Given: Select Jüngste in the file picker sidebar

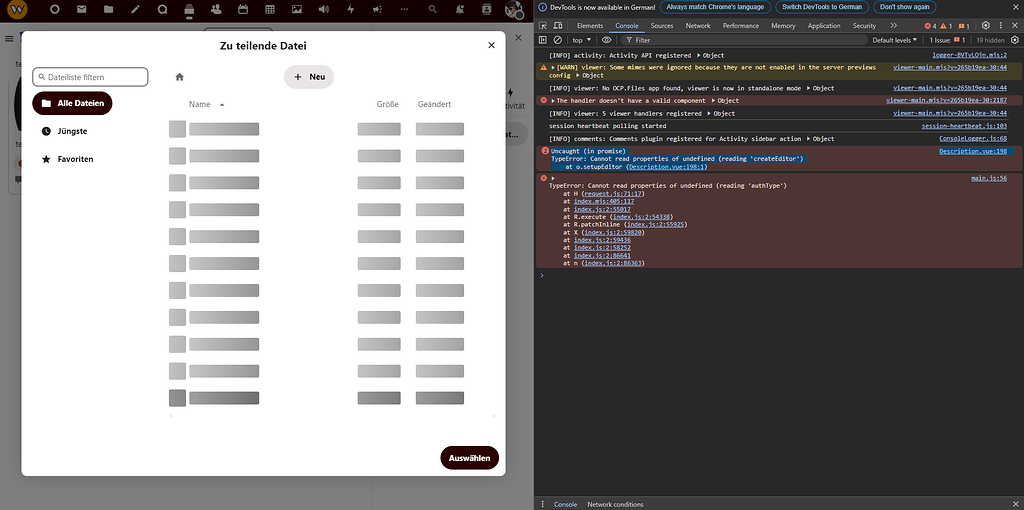Looking at the screenshot, I should pyautogui.click(x=72, y=131).
